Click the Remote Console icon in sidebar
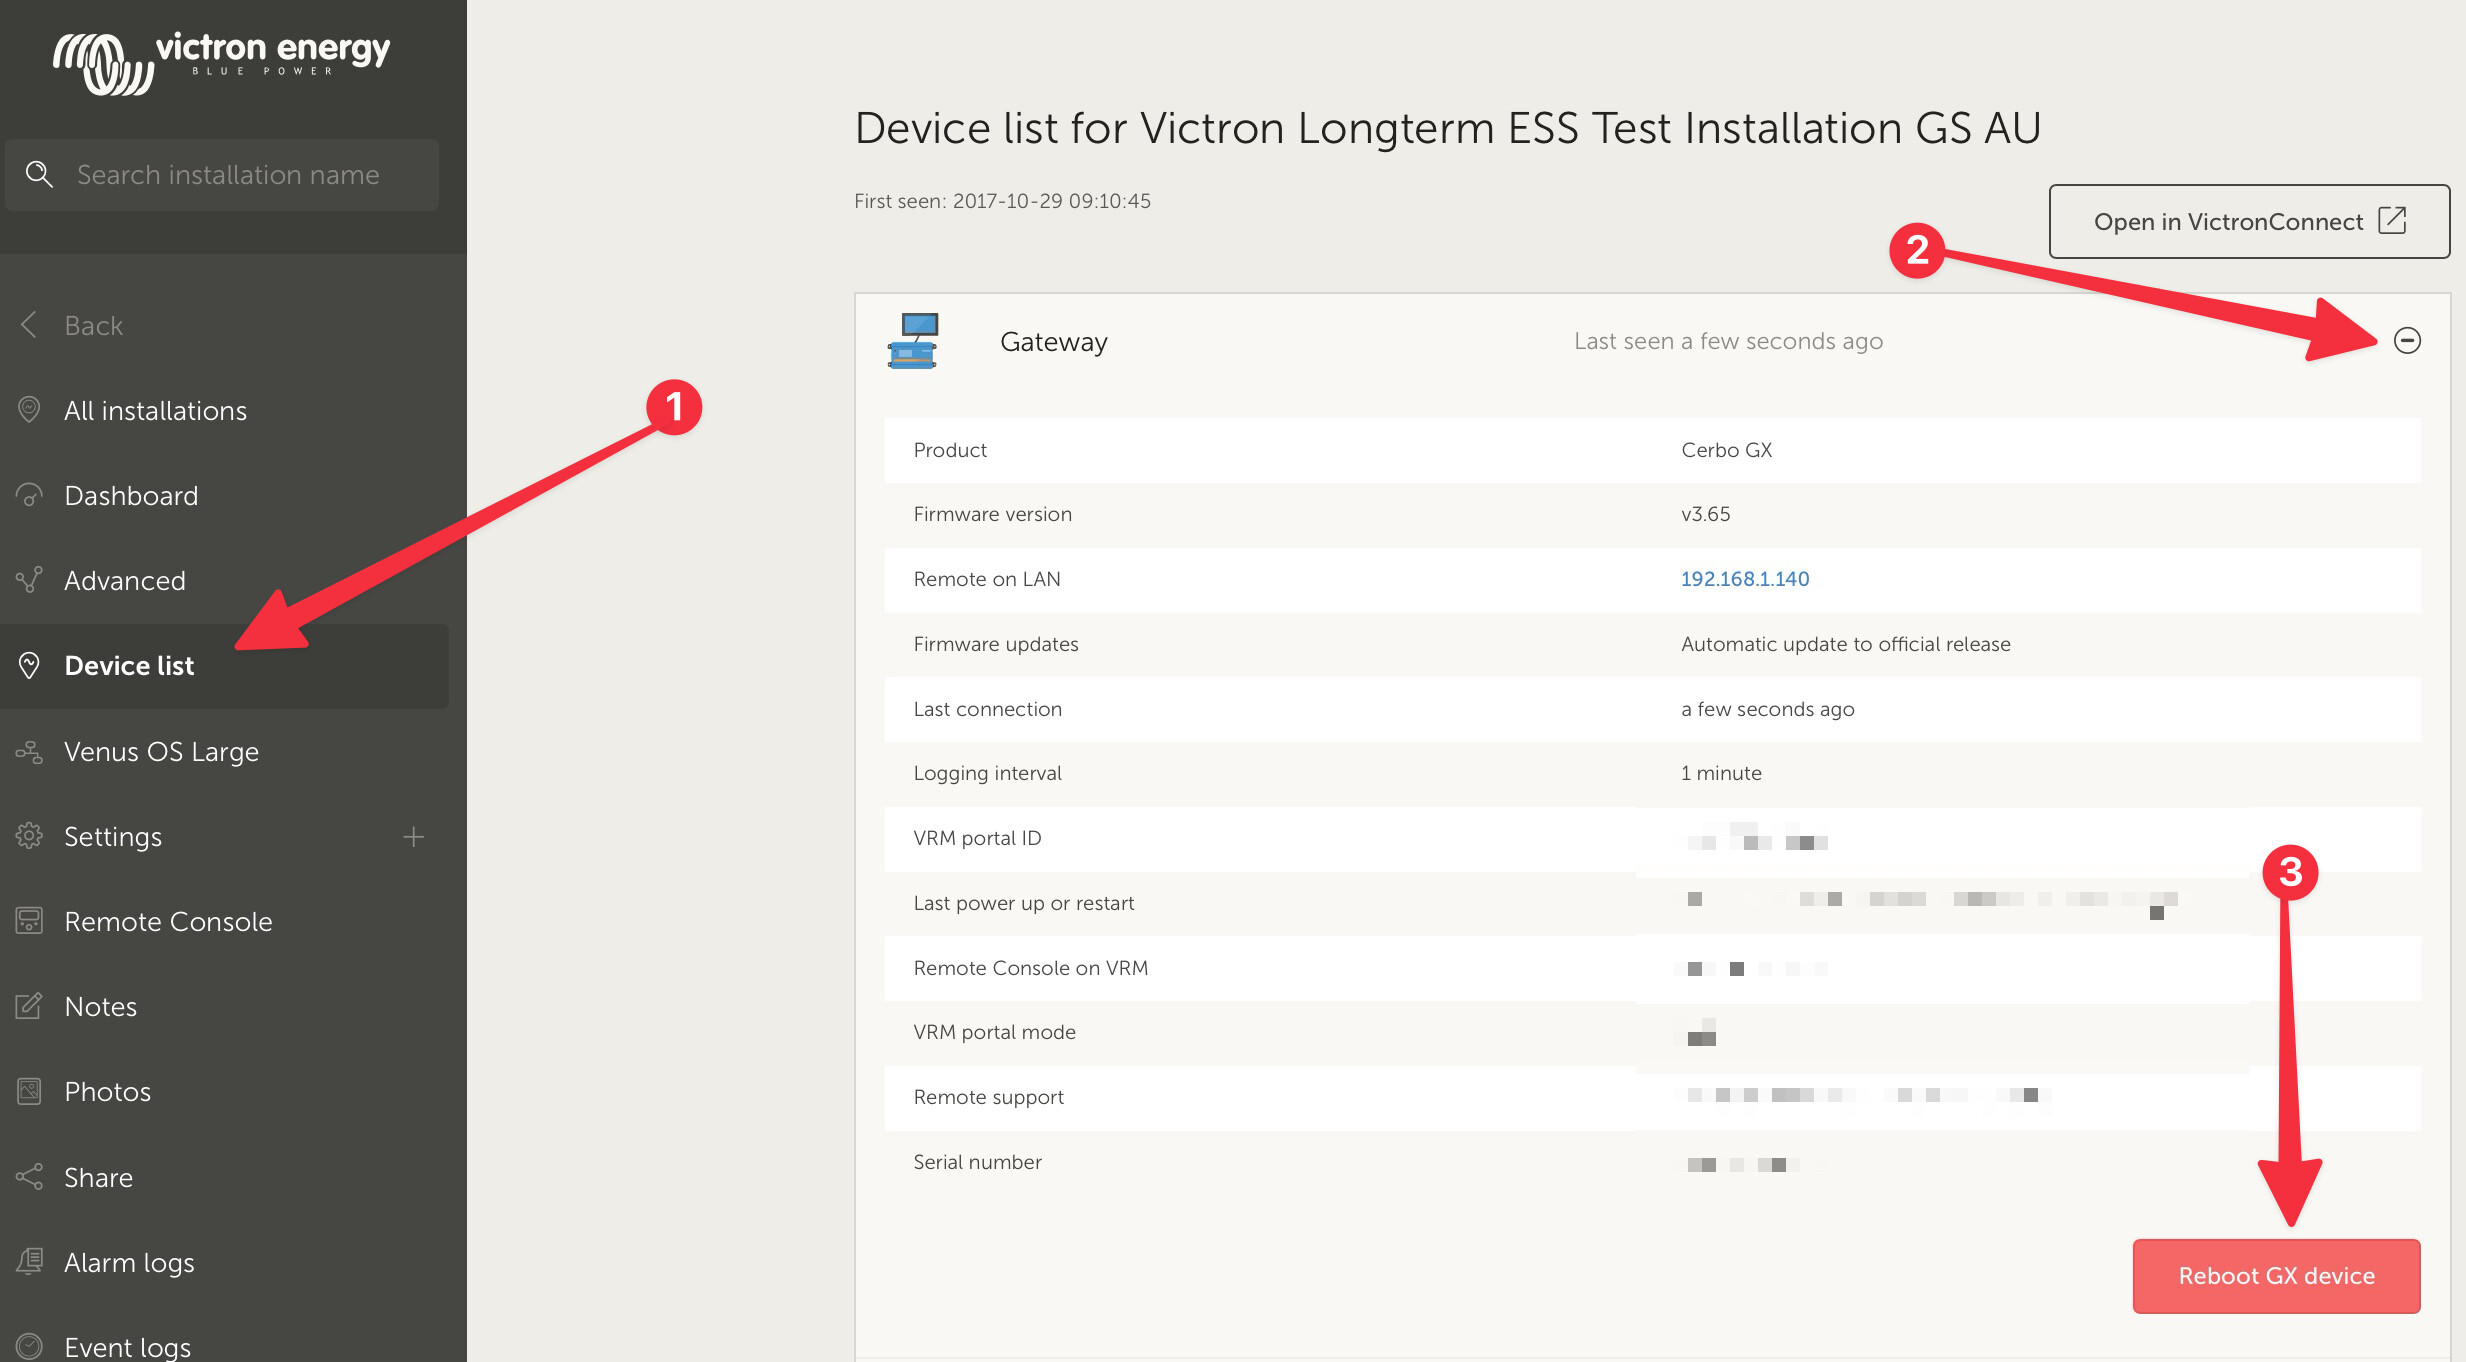 [x=30, y=921]
